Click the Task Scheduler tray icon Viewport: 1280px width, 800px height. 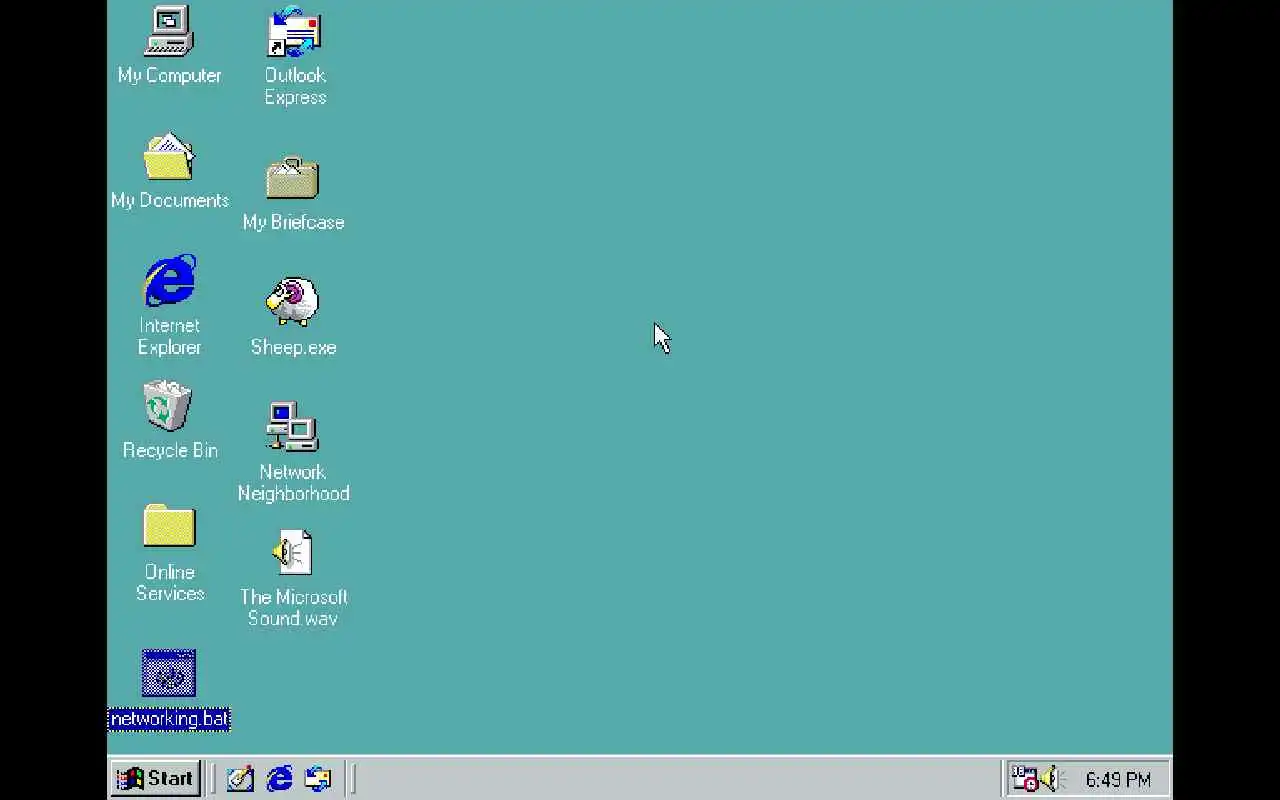pyautogui.click(x=1024, y=778)
